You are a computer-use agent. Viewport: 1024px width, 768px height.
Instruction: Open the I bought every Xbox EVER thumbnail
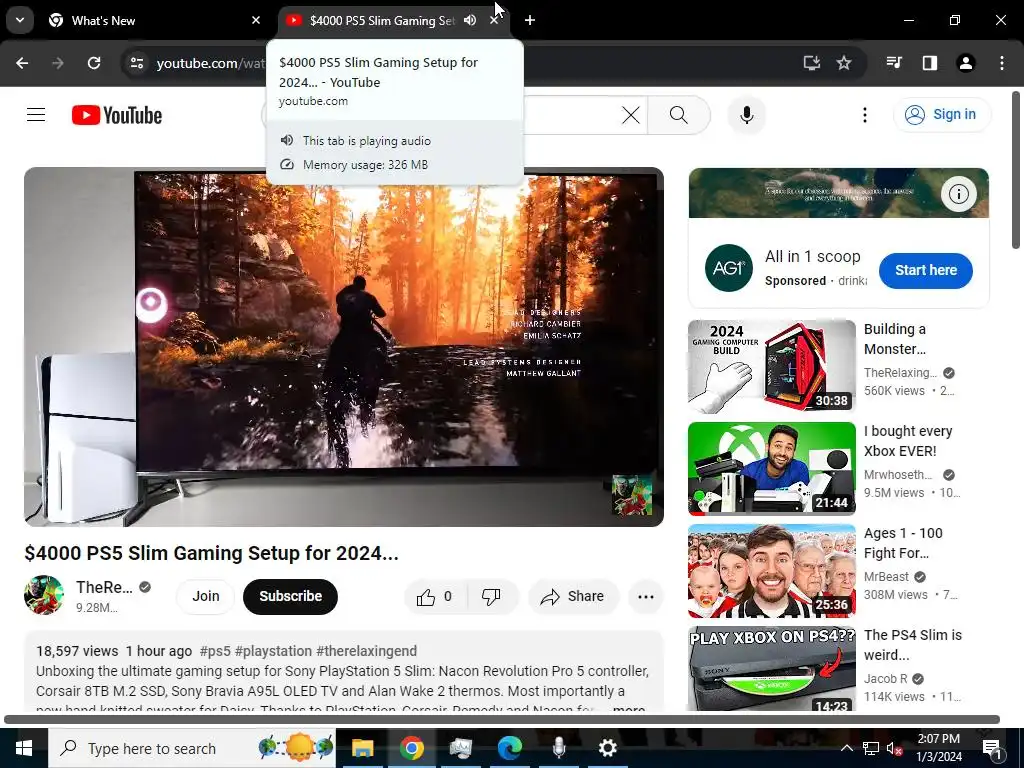pos(771,468)
